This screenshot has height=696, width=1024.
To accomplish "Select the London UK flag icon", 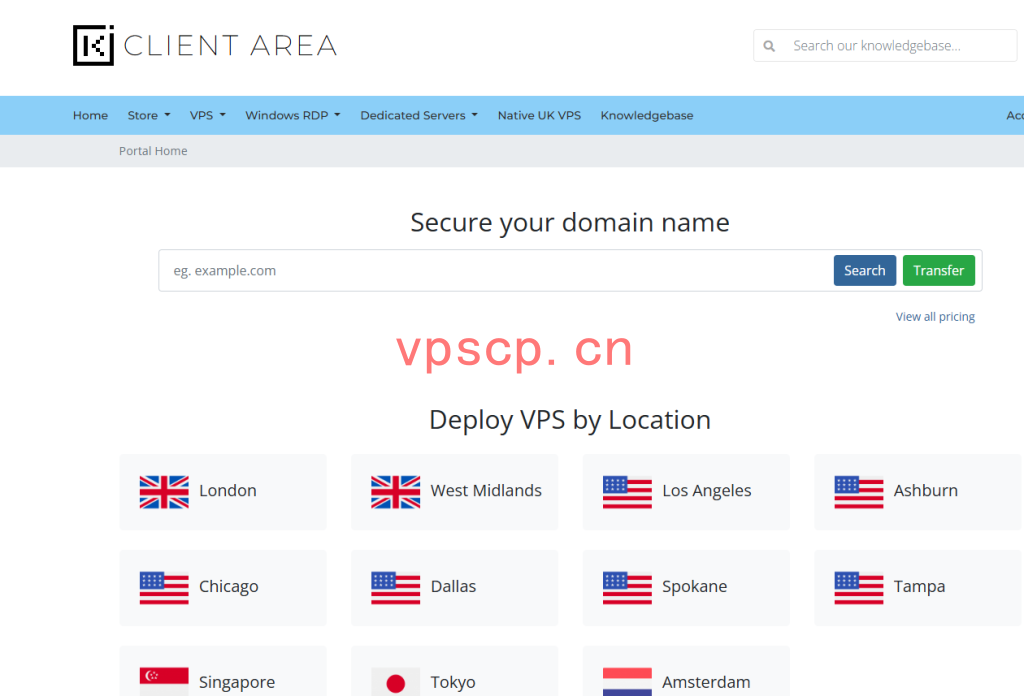I will (x=164, y=492).
